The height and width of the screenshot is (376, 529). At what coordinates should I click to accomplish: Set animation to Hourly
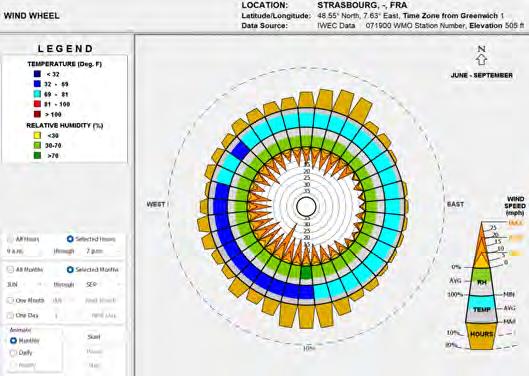(x=13, y=365)
